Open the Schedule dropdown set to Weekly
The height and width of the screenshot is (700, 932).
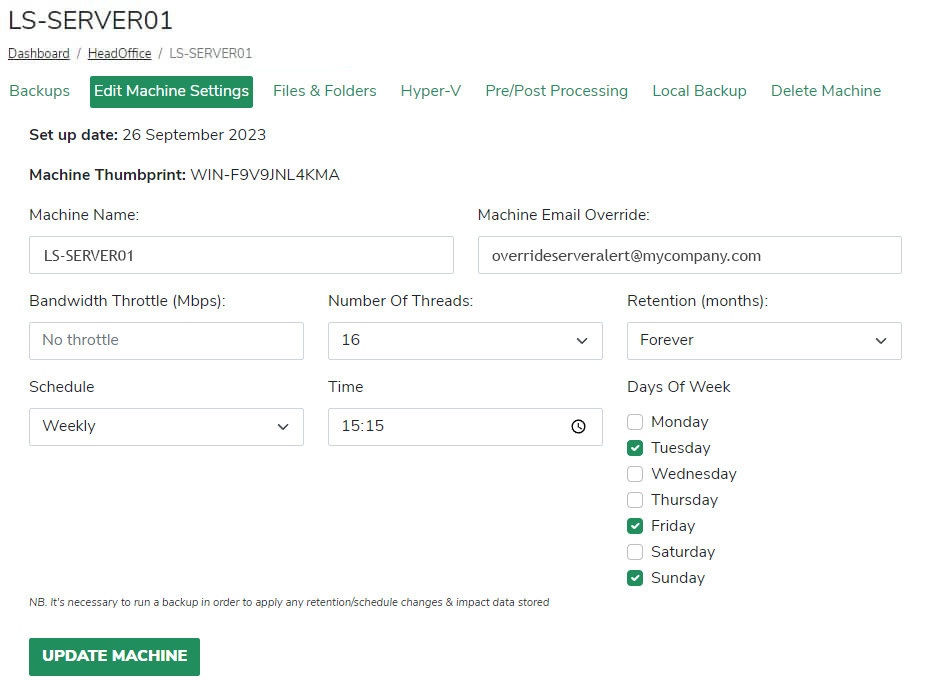[x=166, y=427]
